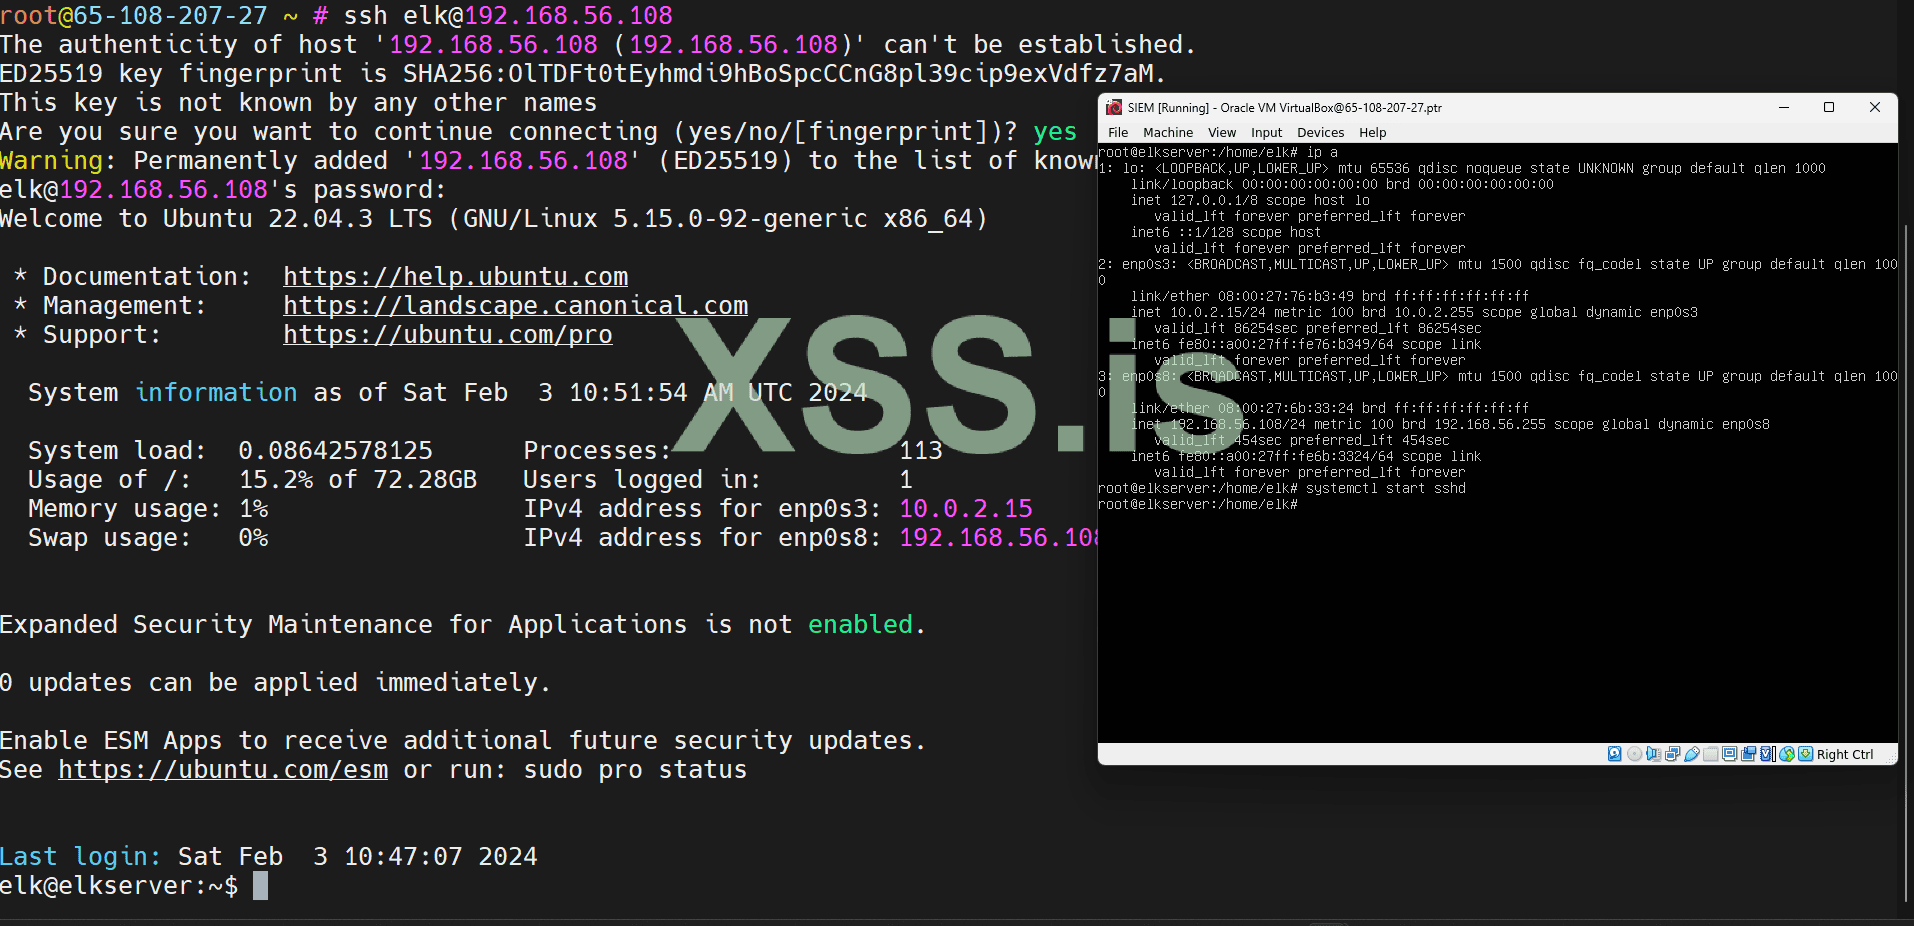Viewport: 1914px width, 926px height.
Task: Click the green 'enabled' word in terminal
Action: [x=861, y=624]
